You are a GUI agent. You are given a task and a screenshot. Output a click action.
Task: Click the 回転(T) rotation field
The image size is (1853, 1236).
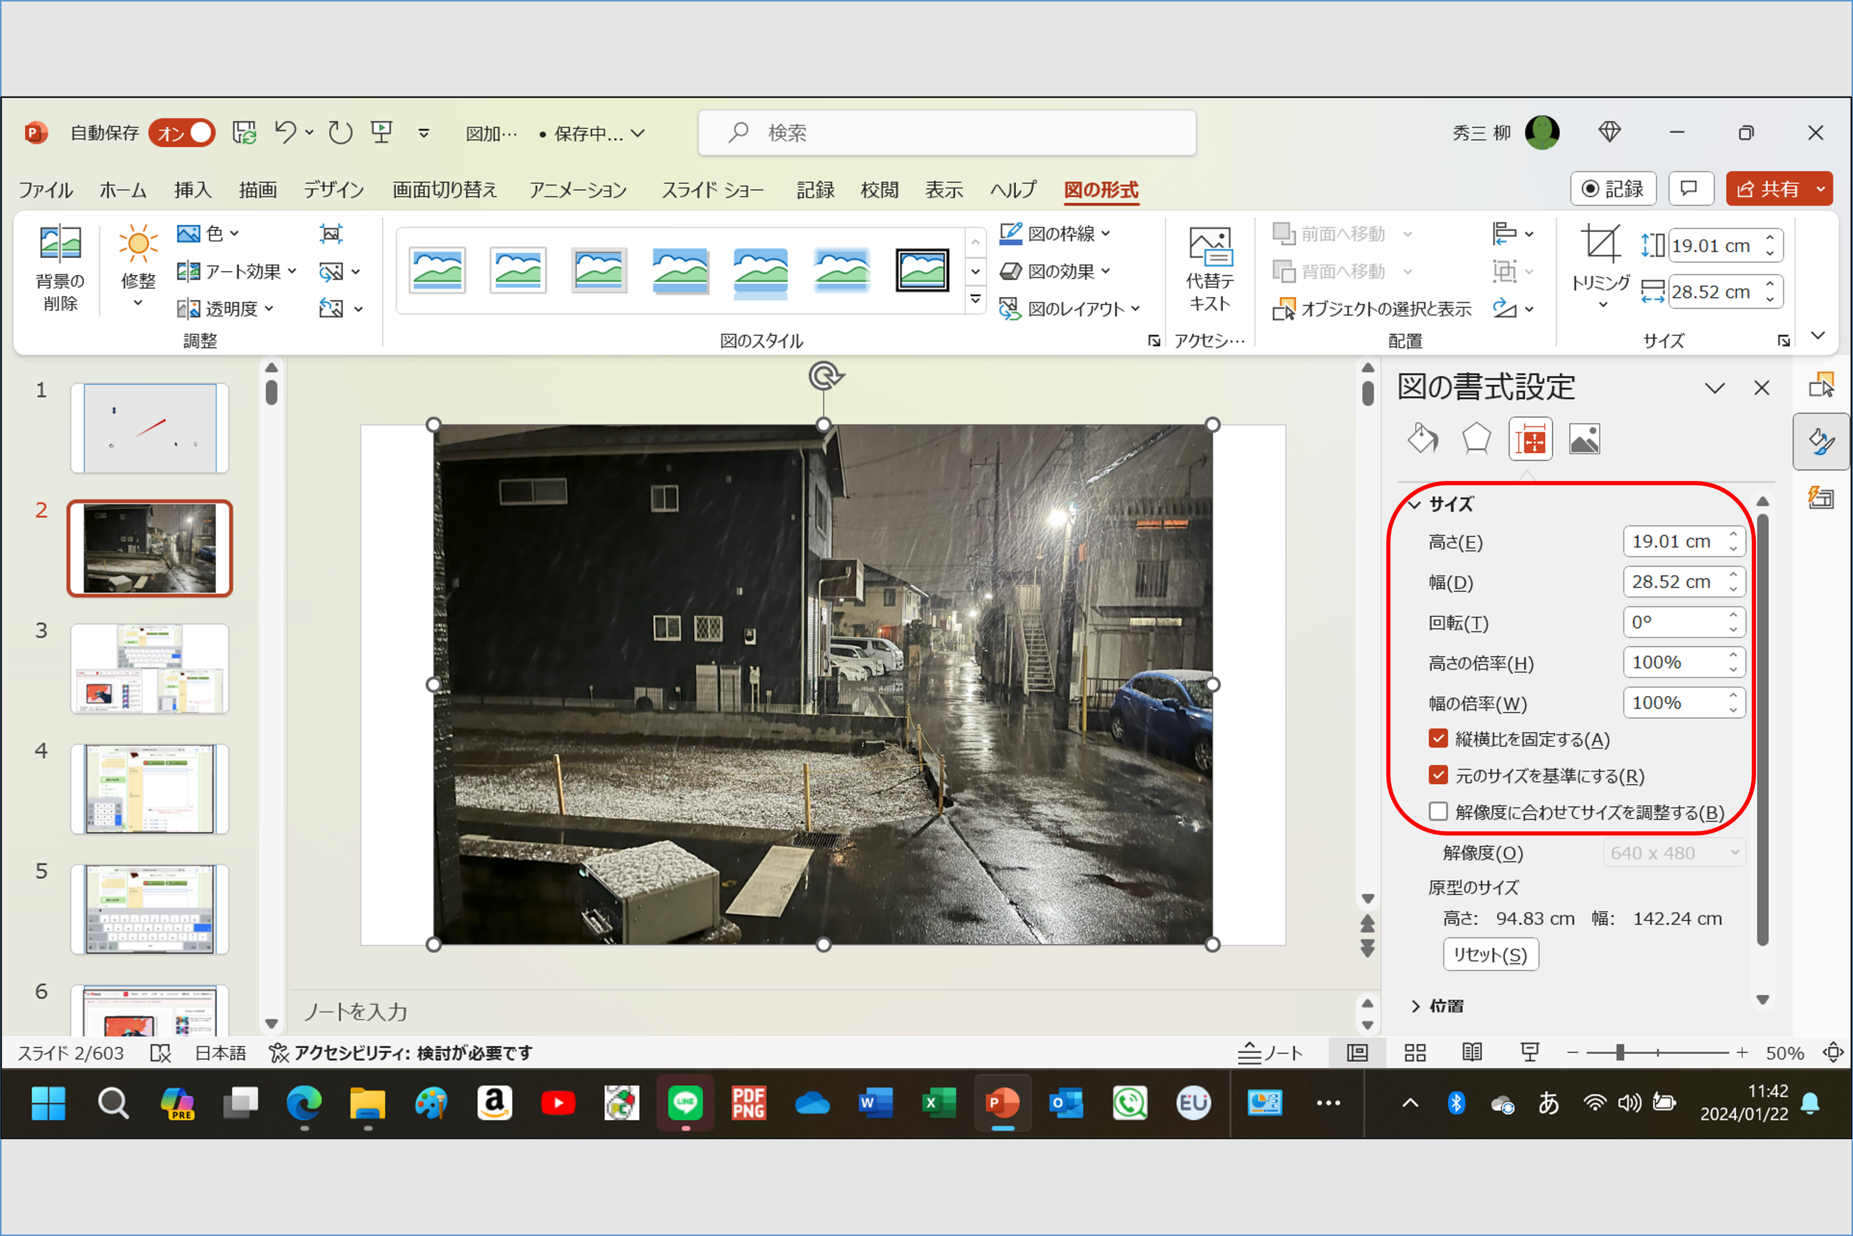tap(1684, 622)
